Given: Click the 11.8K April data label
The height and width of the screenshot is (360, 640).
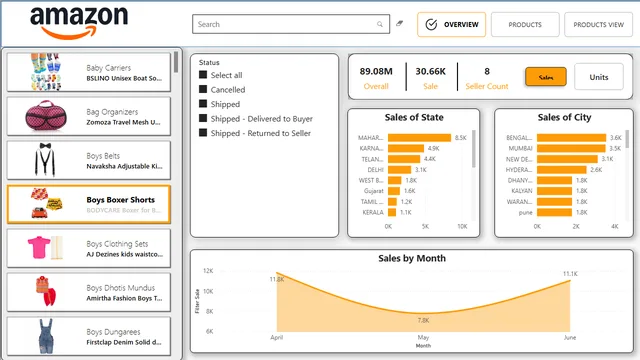Looking at the screenshot, I should point(277,279).
